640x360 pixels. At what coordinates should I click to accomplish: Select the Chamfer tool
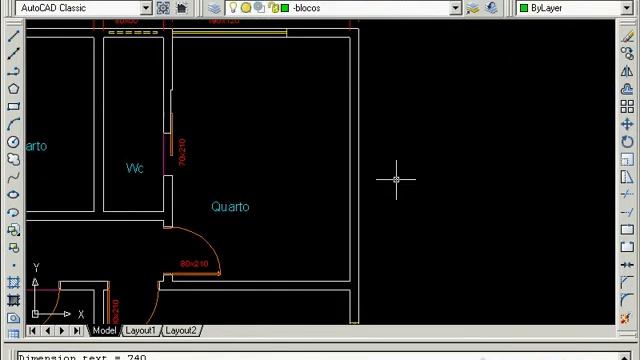[627, 282]
